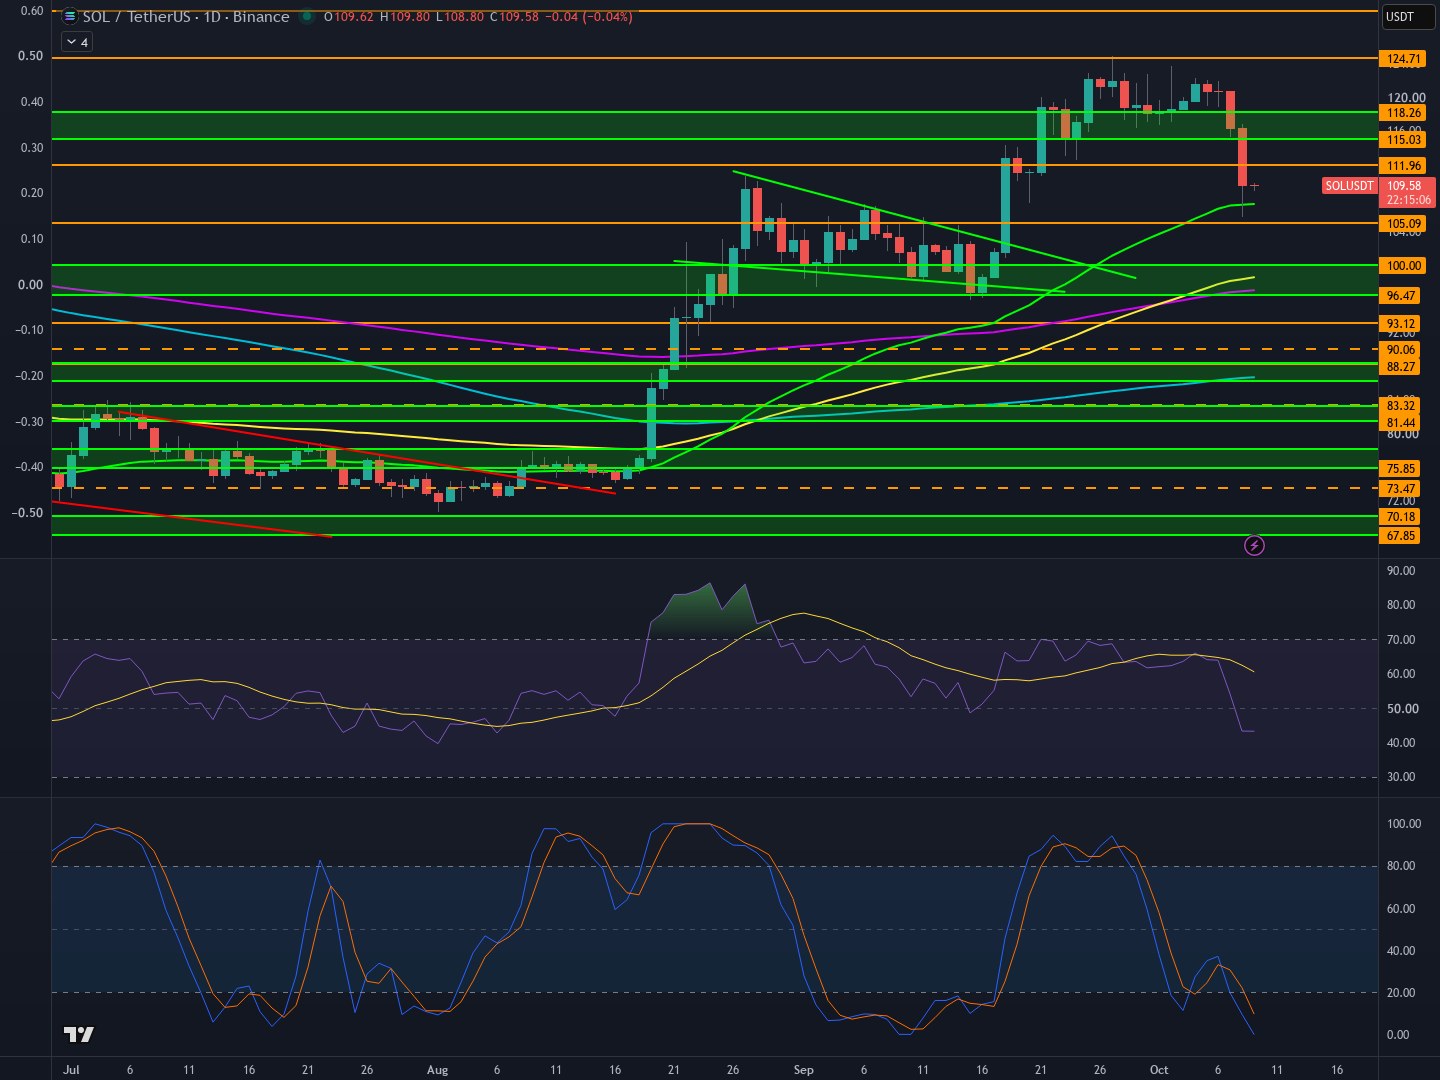Image resolution: width=1440 pixels, height=1080 pixels.
Task: Click the SOL coin logo icon
Action: (69, 16)
